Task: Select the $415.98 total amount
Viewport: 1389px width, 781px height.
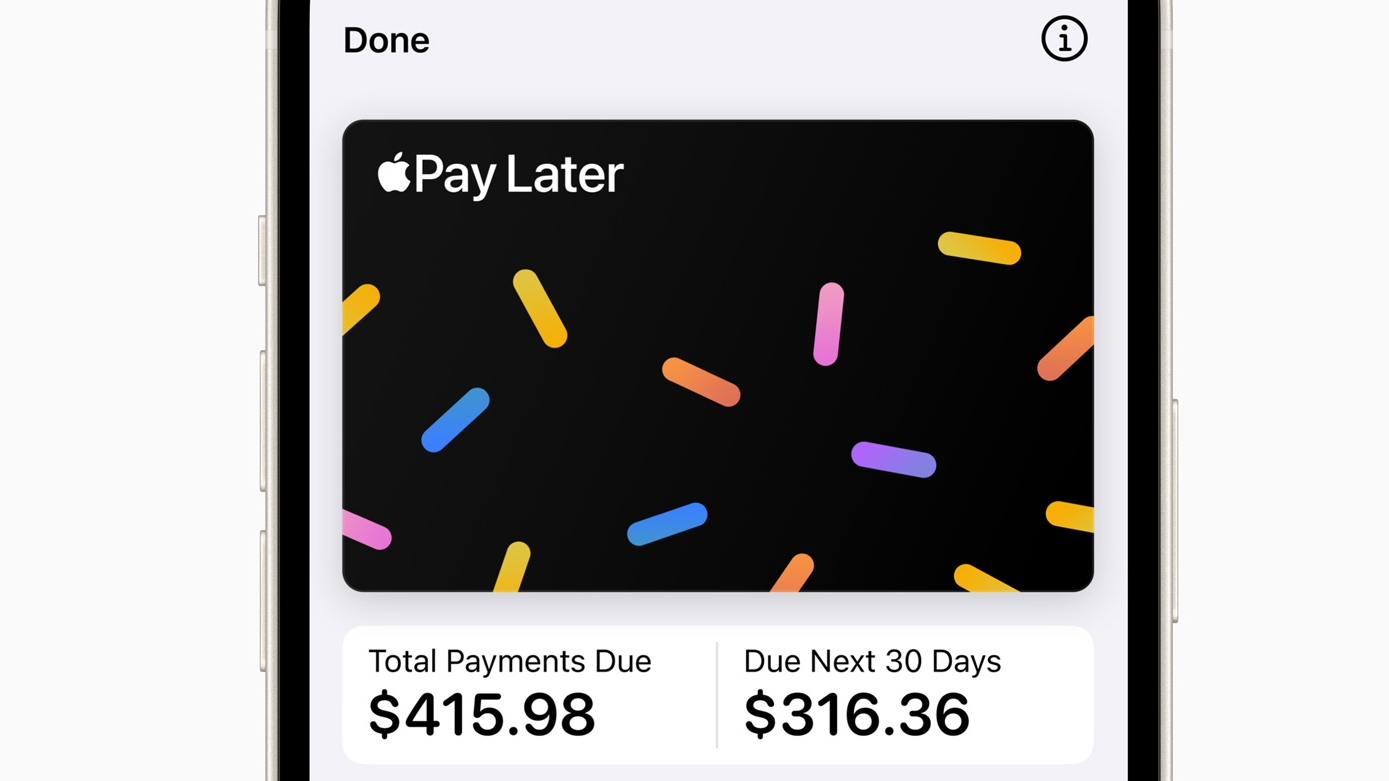Action: [482, 712]
